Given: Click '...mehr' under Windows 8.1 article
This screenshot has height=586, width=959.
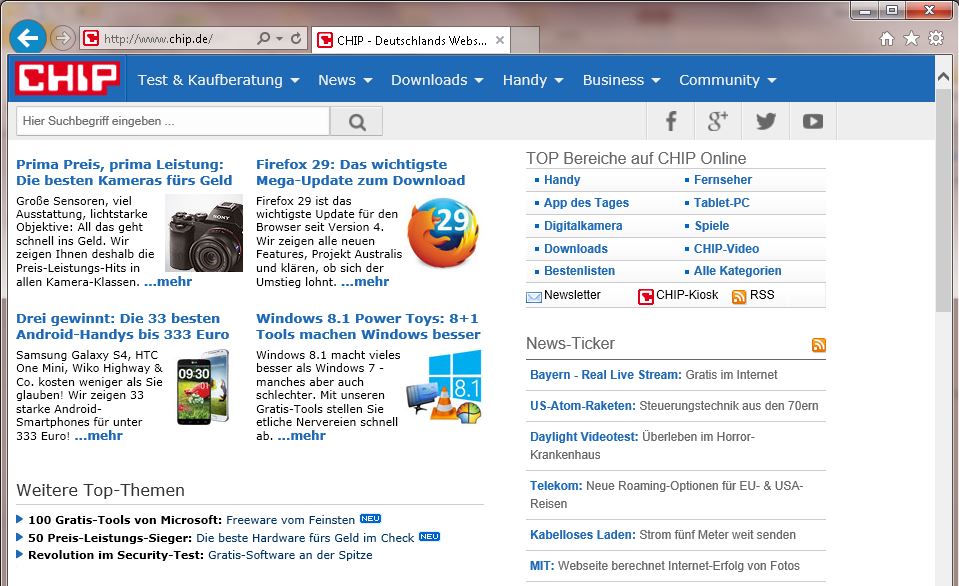Looking at the screenshot, I should tap(302, 436).
